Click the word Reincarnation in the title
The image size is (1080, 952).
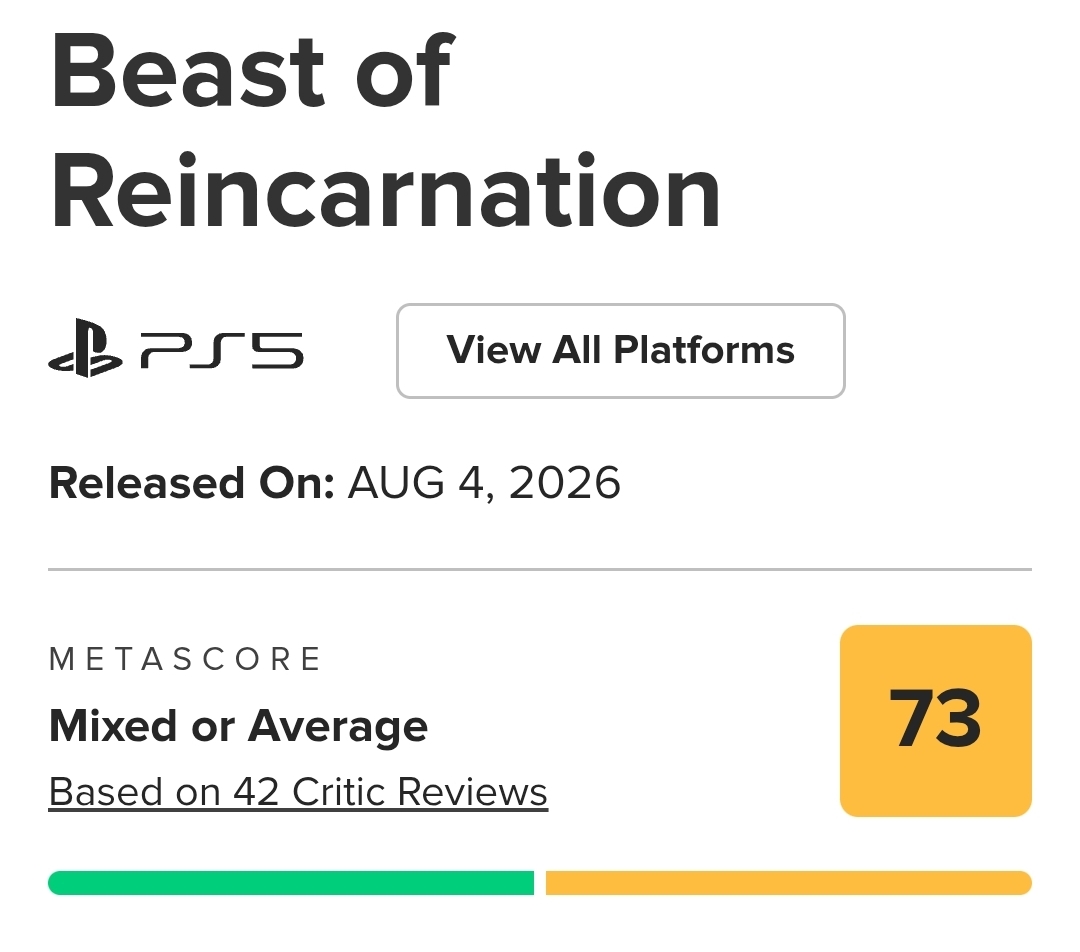386,192
